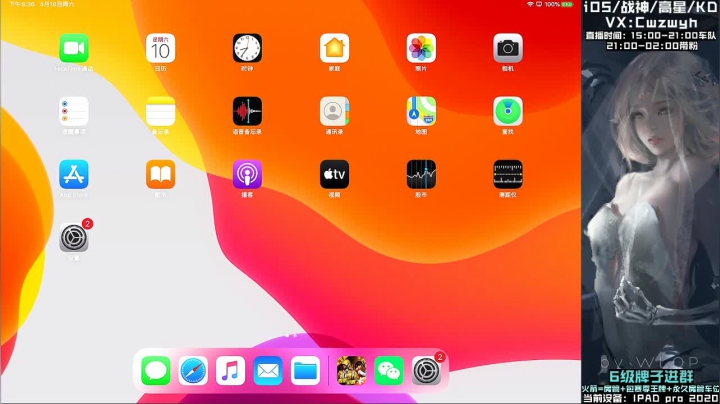Open the FaceTime app
The height and width of the screenshot is (404, 720).
coord(74,48)
